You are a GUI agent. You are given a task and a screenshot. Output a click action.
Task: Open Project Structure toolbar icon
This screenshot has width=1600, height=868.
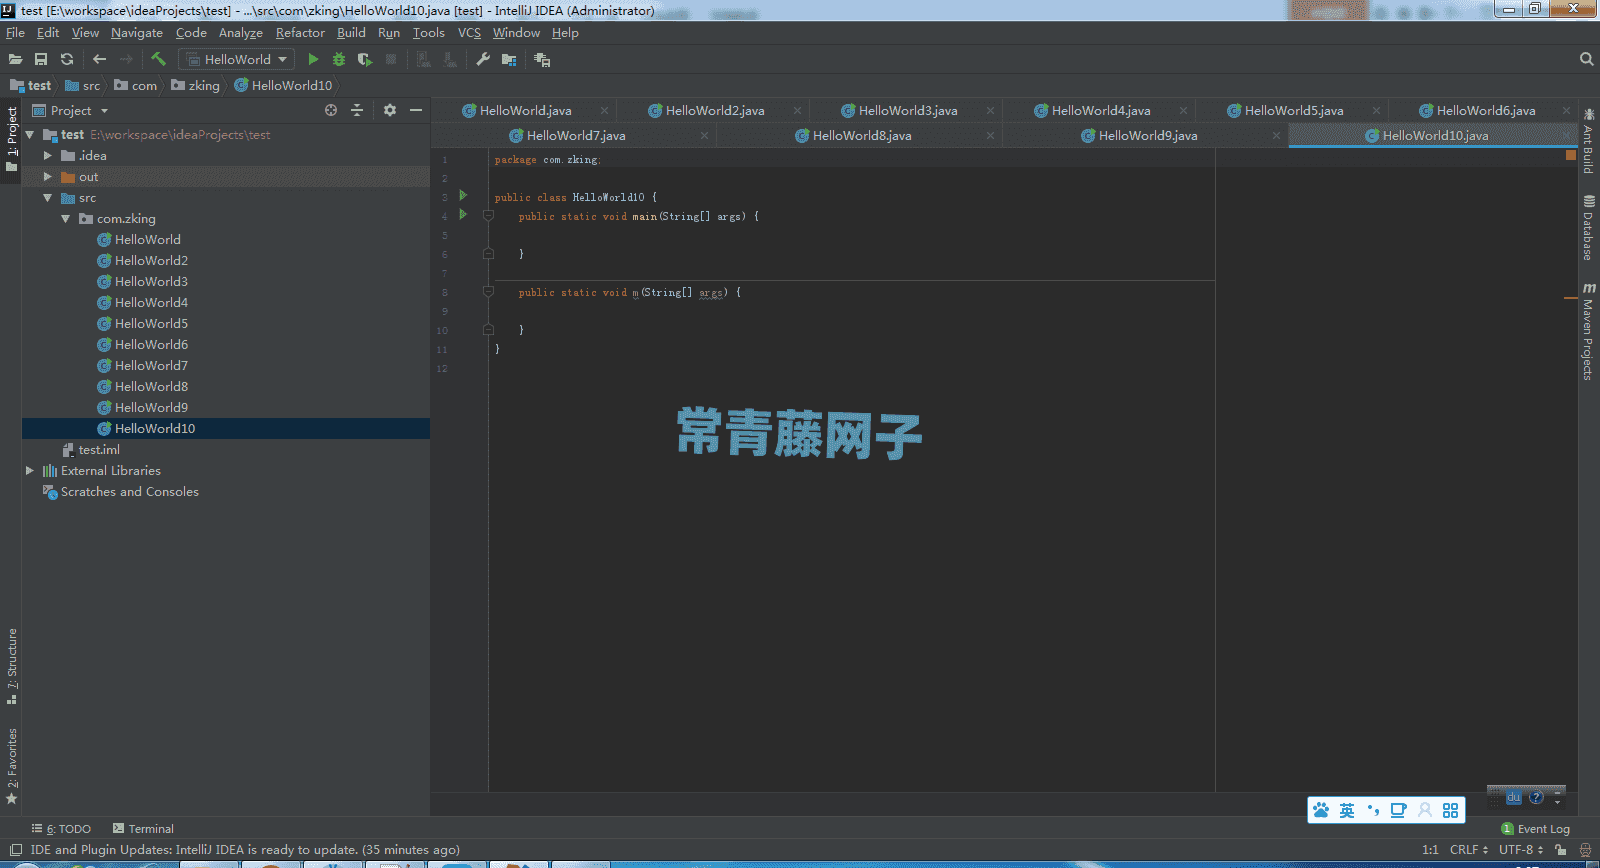(509, 60)
